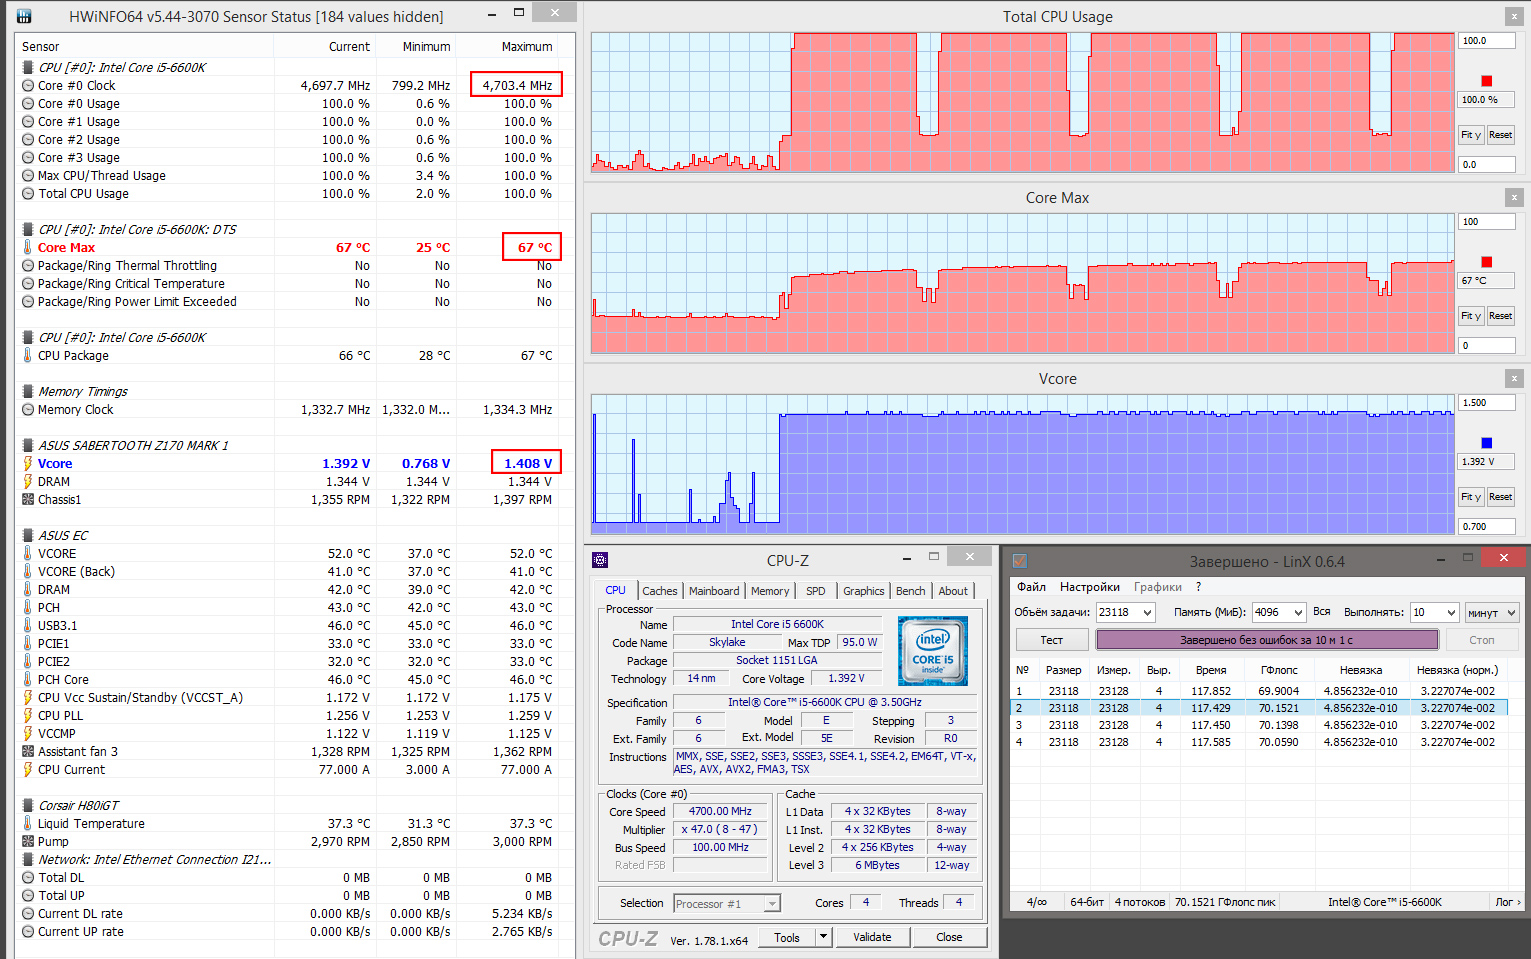The height and width of the screenshot is (959, 1531).
Task: Click the icon beside Core #3 Usage
Action: [28, 158]
